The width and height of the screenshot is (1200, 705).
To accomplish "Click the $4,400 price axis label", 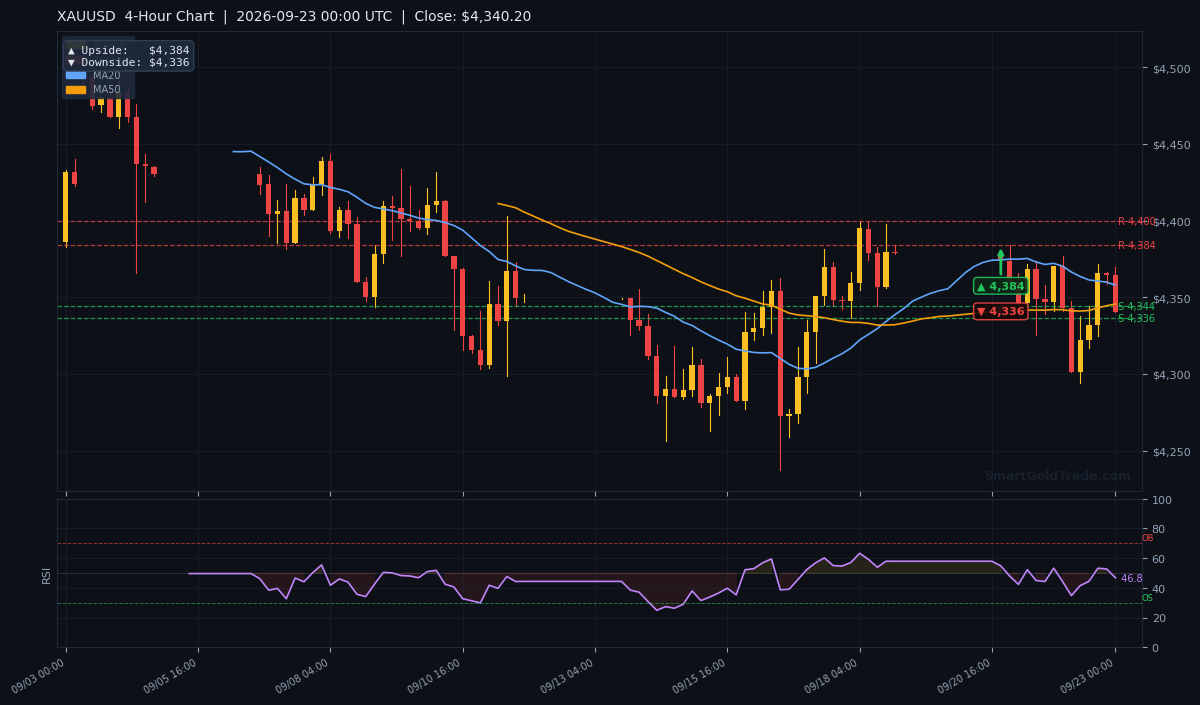I will (x=1172, y=222).
